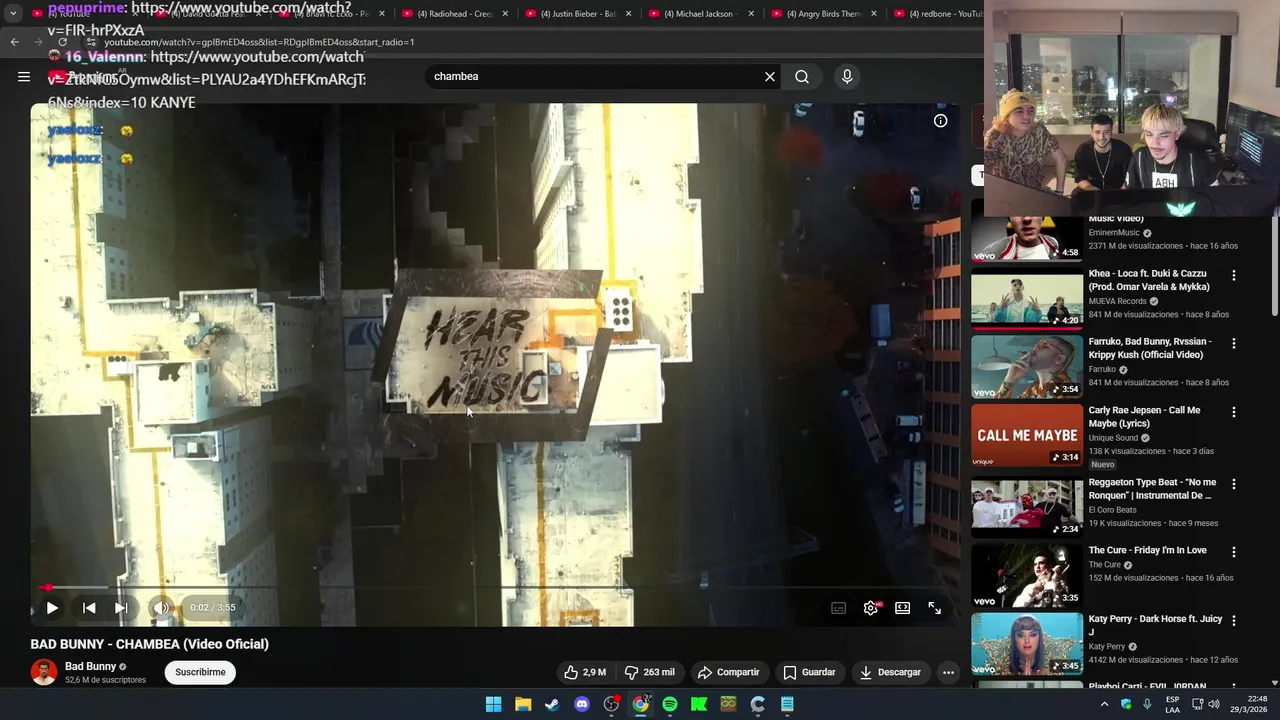This screenshot has height=720, width=1280.
Task: Open options for Krippy Kush video
Action: [1233, 343]
